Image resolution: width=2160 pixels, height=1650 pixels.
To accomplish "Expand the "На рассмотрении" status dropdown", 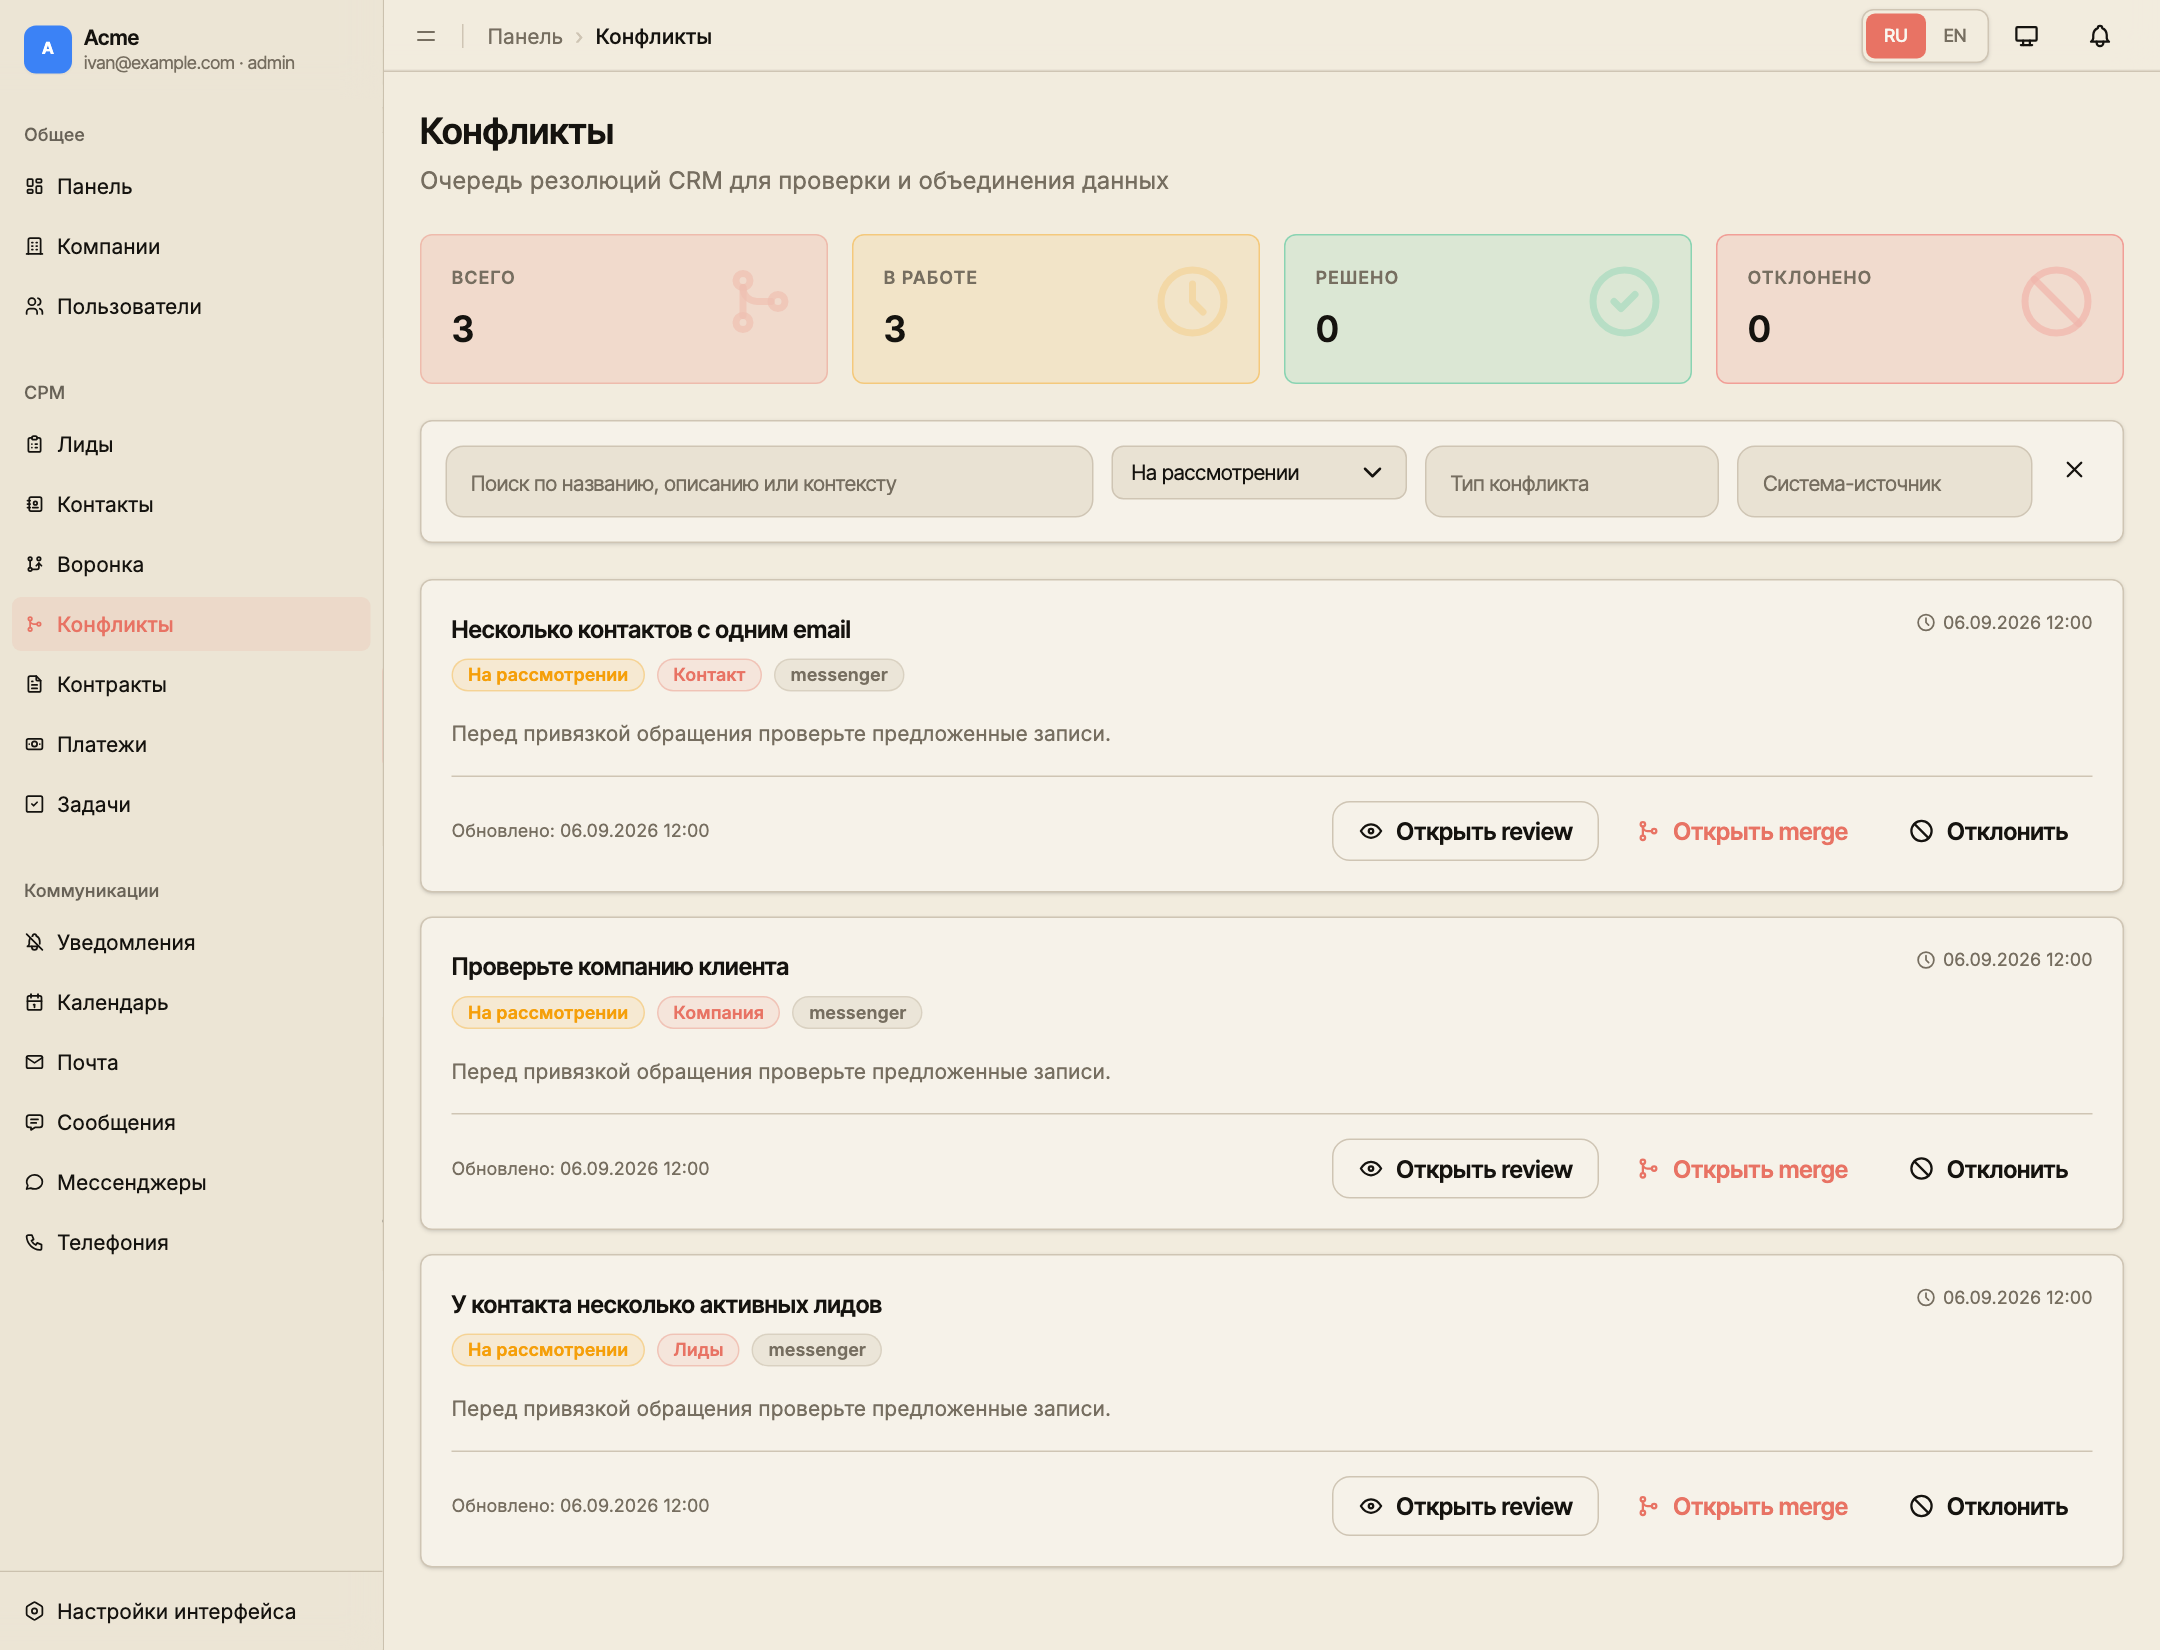I will click(1258, 473).
